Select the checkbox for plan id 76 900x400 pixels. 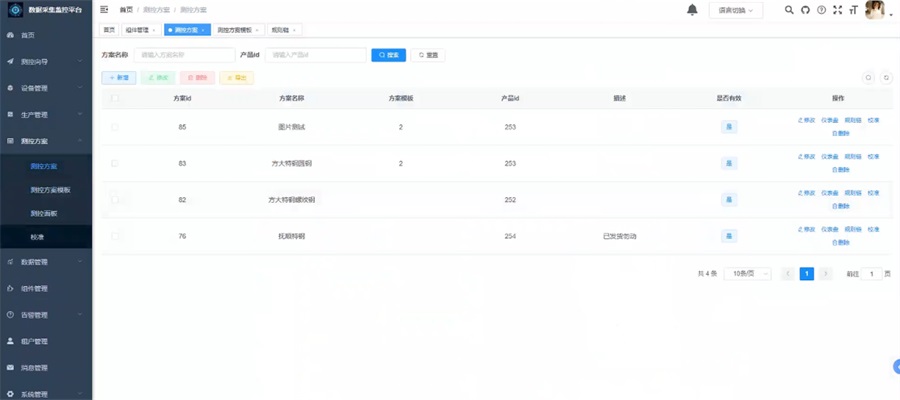[x=115, y=236]
